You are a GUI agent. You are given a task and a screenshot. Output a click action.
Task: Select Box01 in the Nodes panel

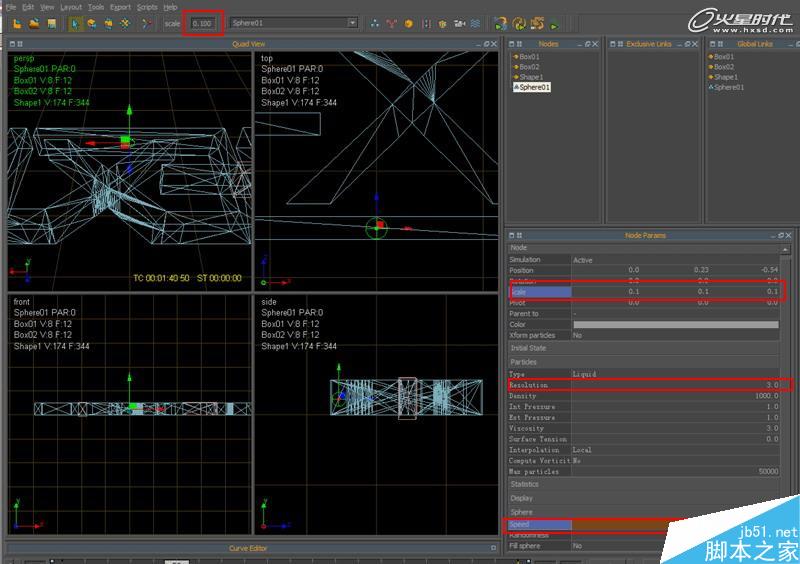(528, 57)
